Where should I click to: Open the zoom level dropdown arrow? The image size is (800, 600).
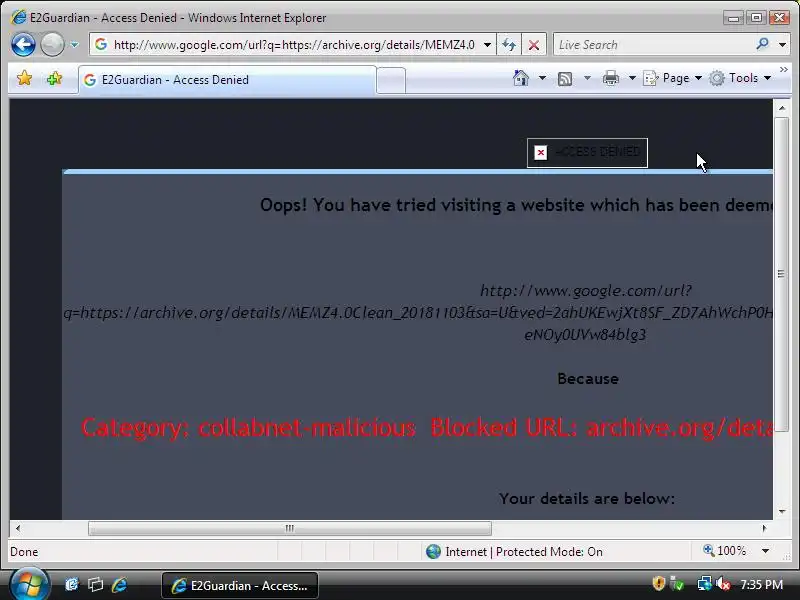coord(765,551)
